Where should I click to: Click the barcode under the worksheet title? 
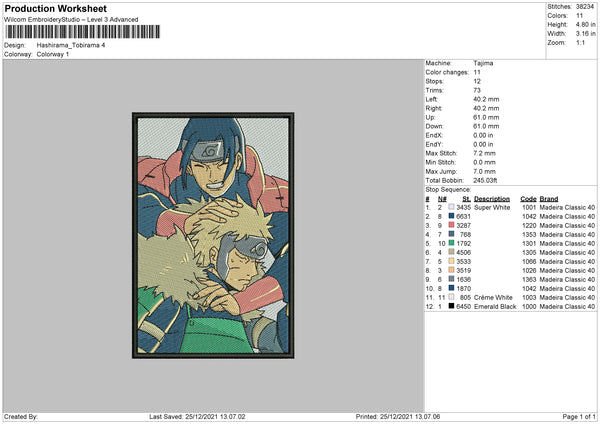tap(83, 32)
